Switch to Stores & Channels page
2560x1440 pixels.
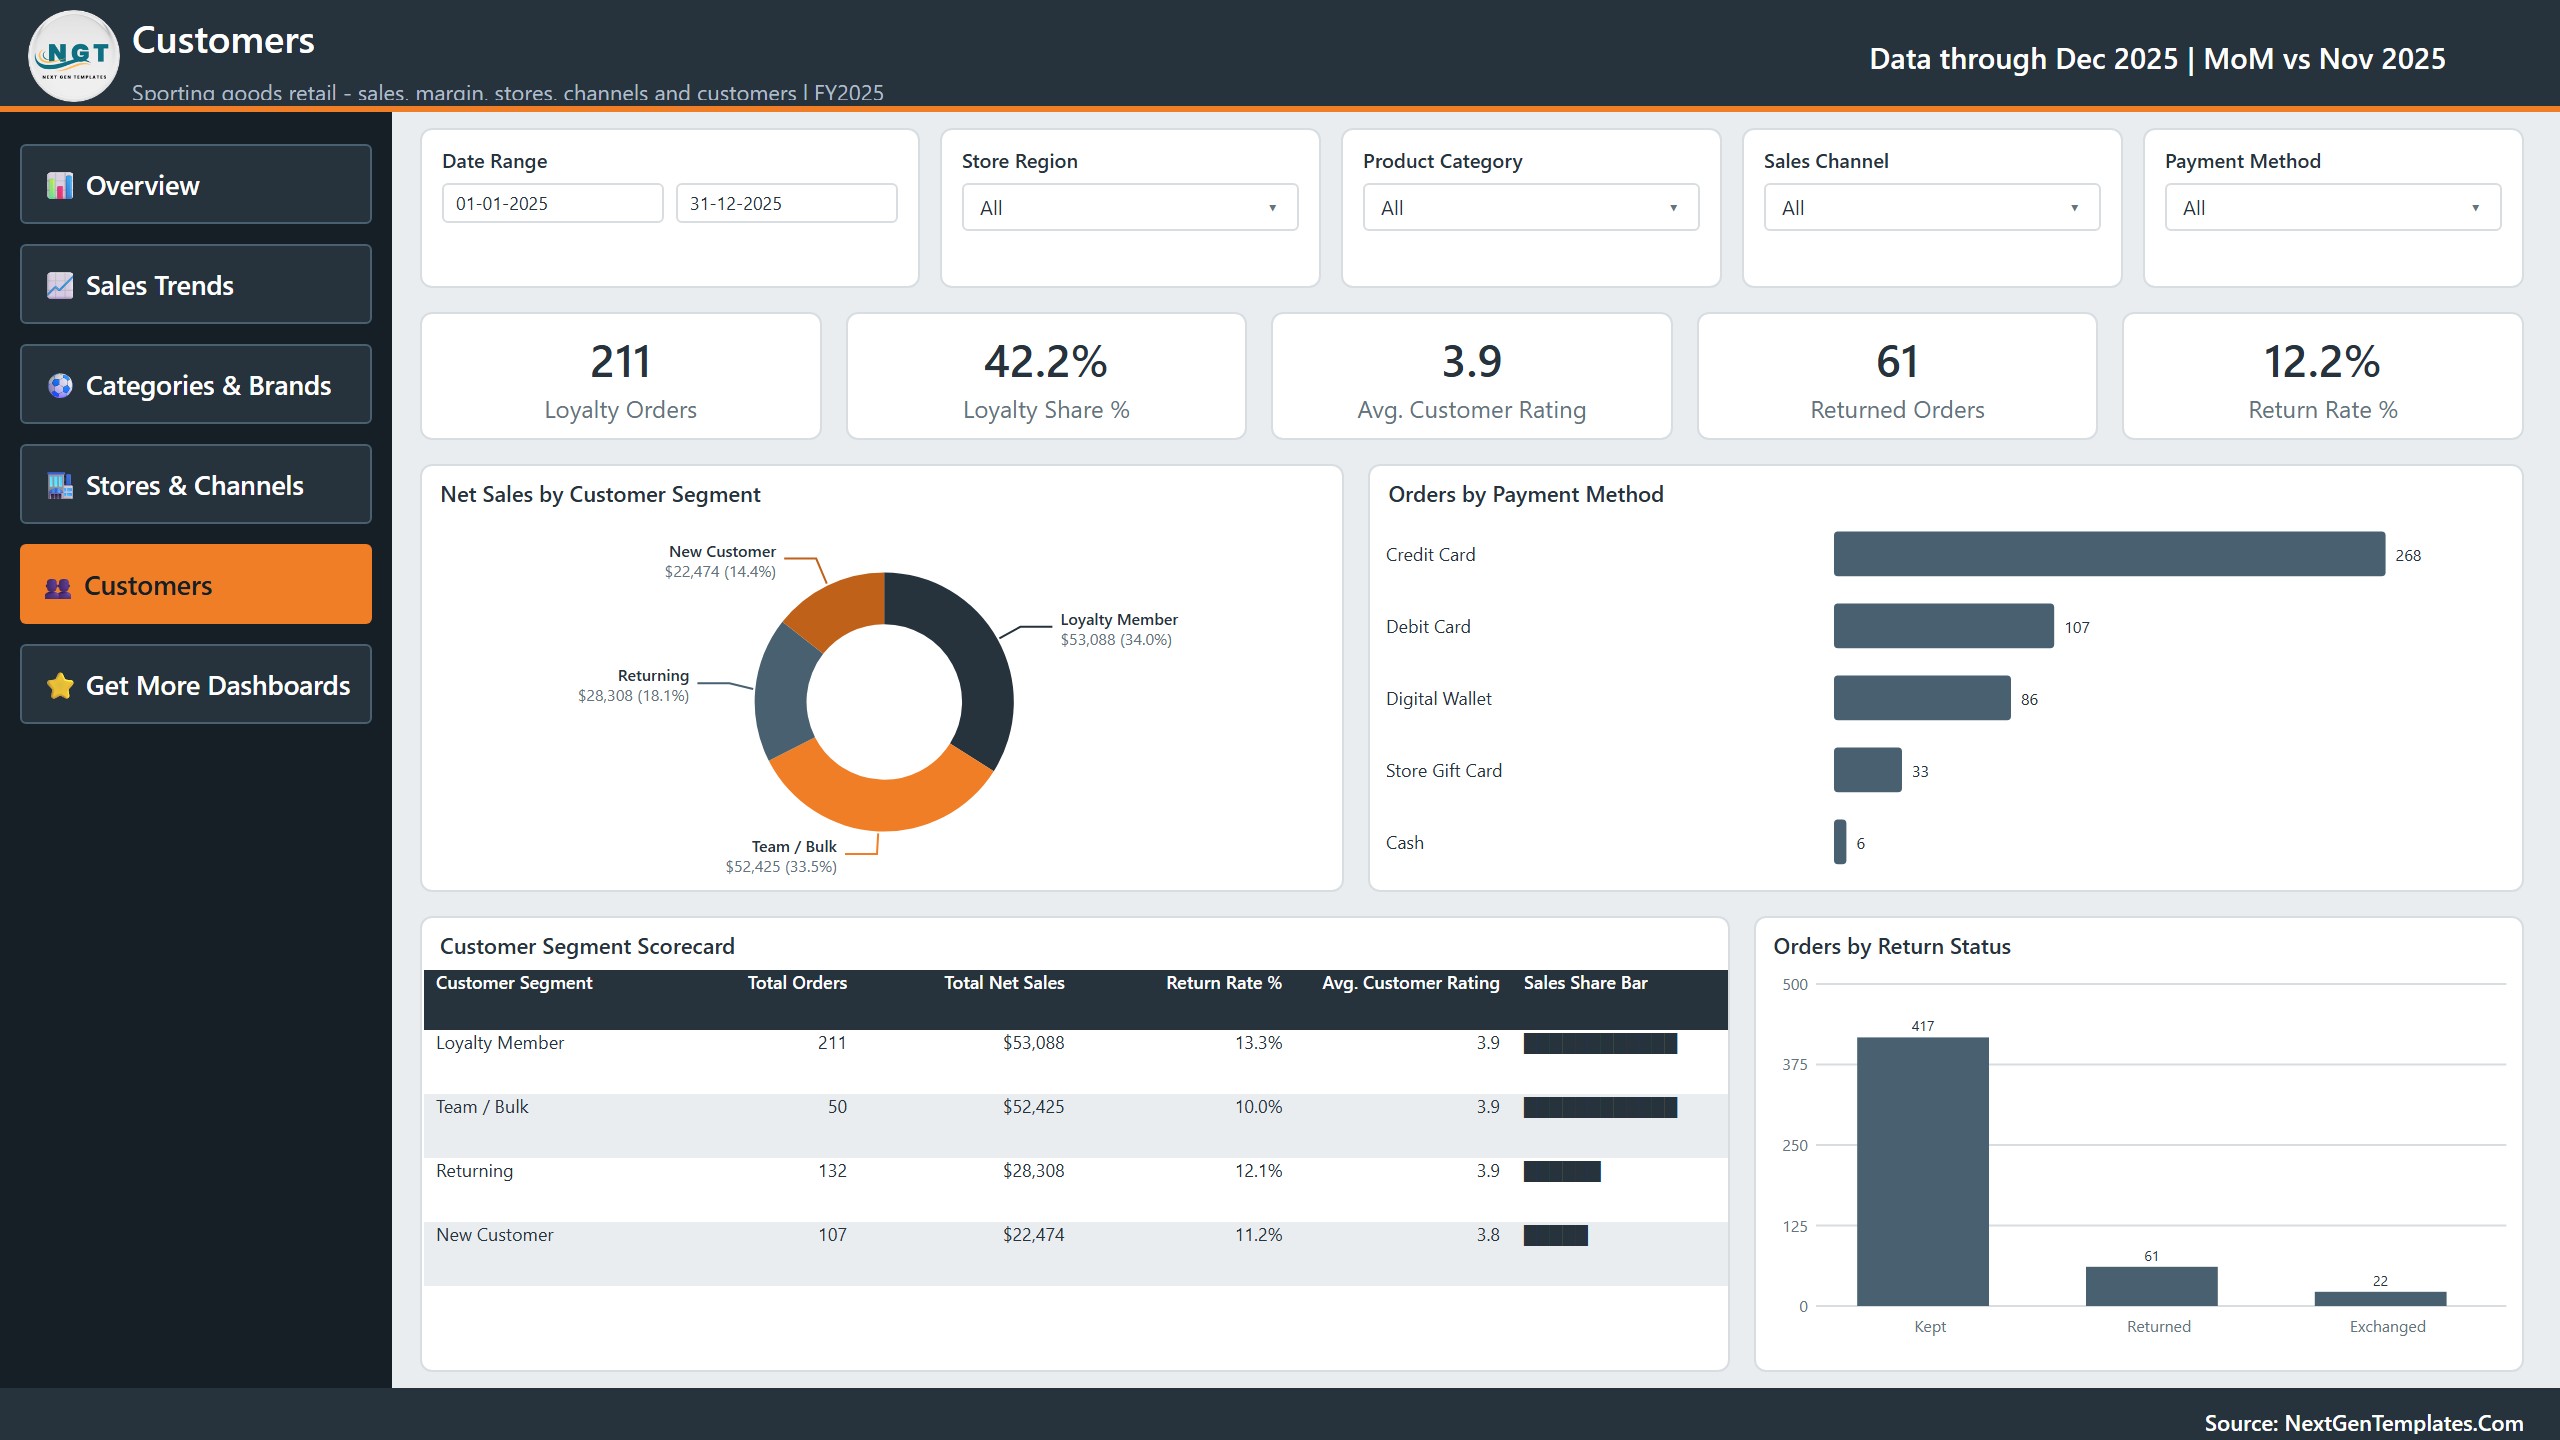coord(196,484)
